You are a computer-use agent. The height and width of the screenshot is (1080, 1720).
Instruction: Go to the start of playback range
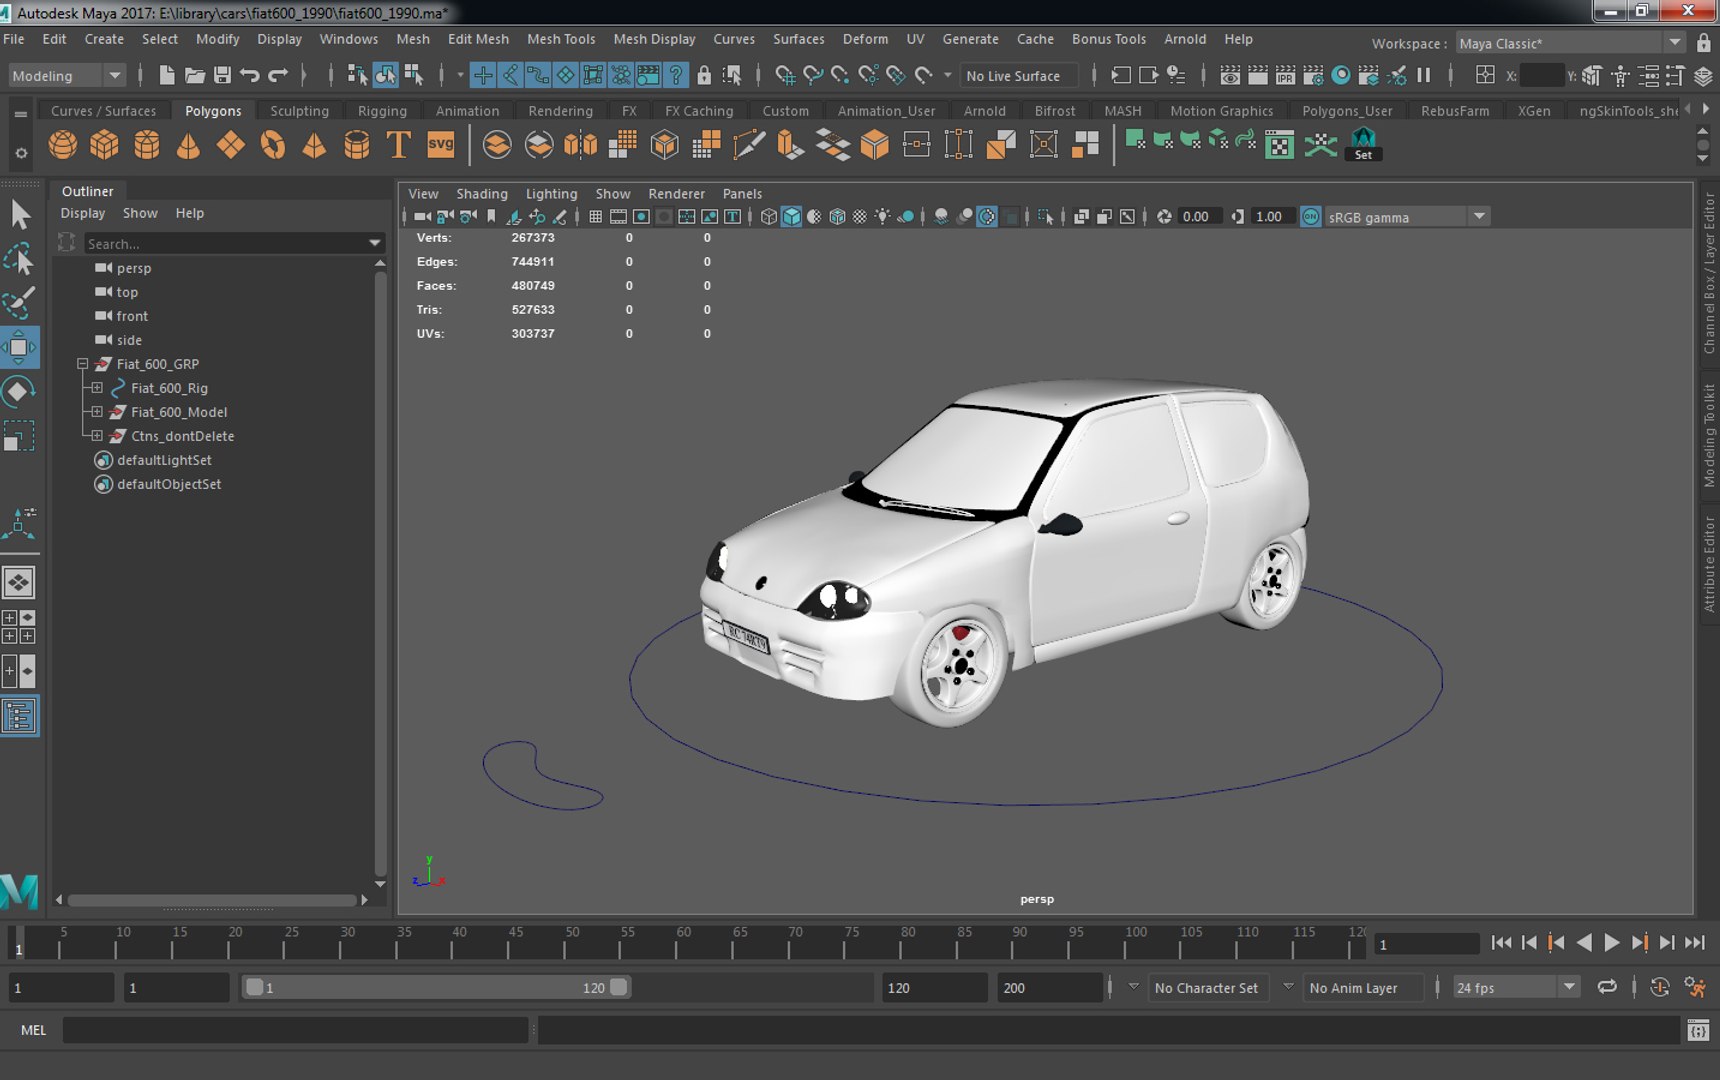click(x=1501, y=942)
